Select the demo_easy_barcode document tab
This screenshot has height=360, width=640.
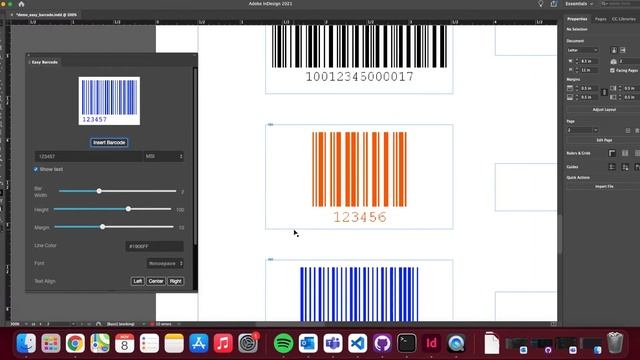(x=46, y=15)
